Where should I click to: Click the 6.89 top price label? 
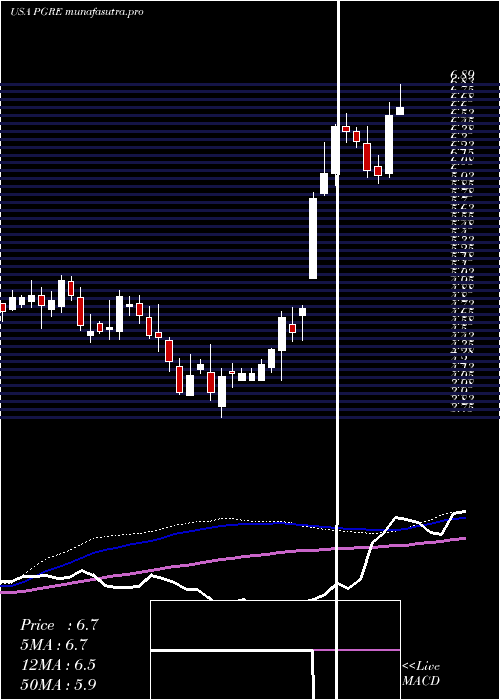(462, 75)
